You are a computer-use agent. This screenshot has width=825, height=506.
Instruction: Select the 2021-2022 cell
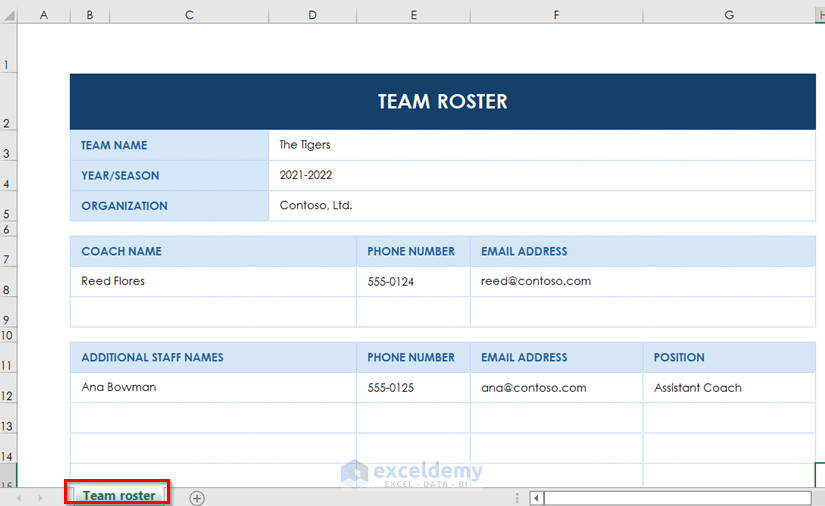(x=542, y=176)
